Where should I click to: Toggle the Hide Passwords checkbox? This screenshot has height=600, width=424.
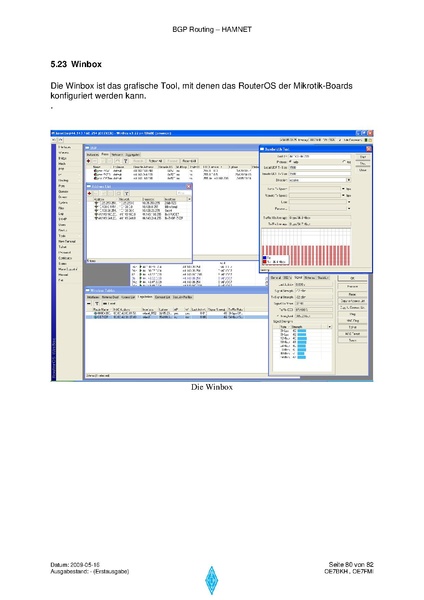click(340, 140)
